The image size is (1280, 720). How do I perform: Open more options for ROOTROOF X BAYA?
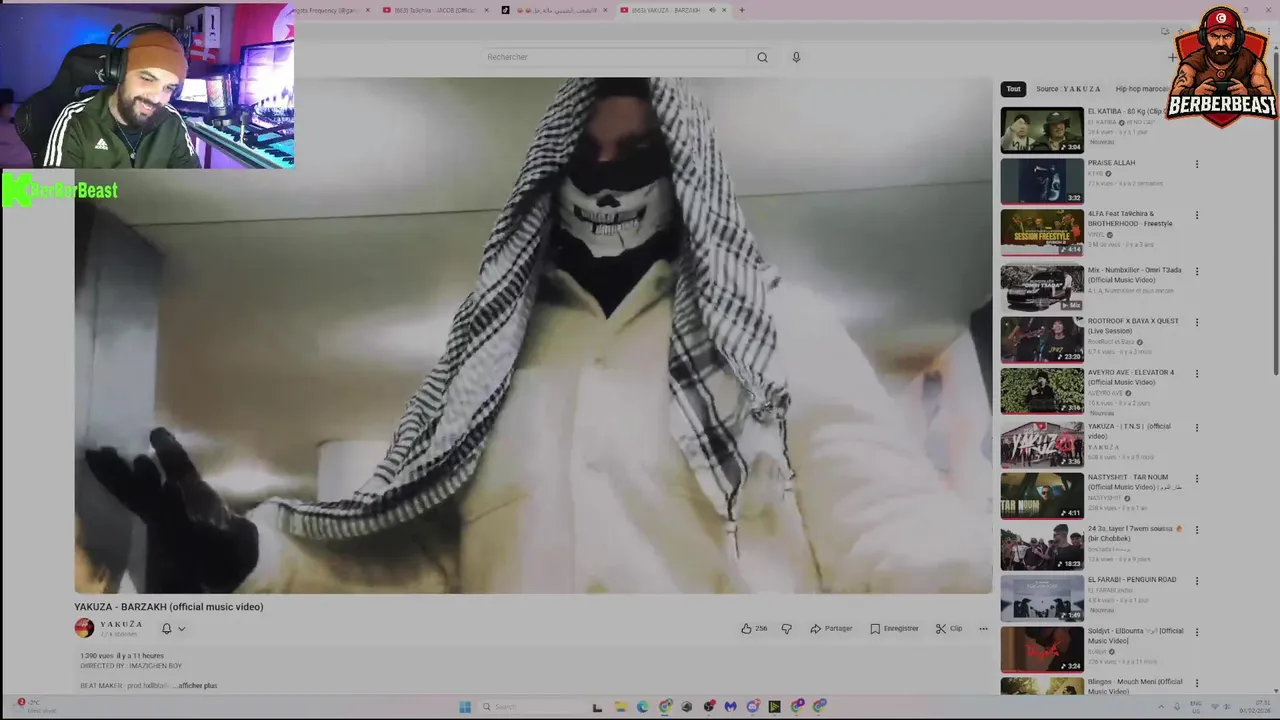[1196, 323]
